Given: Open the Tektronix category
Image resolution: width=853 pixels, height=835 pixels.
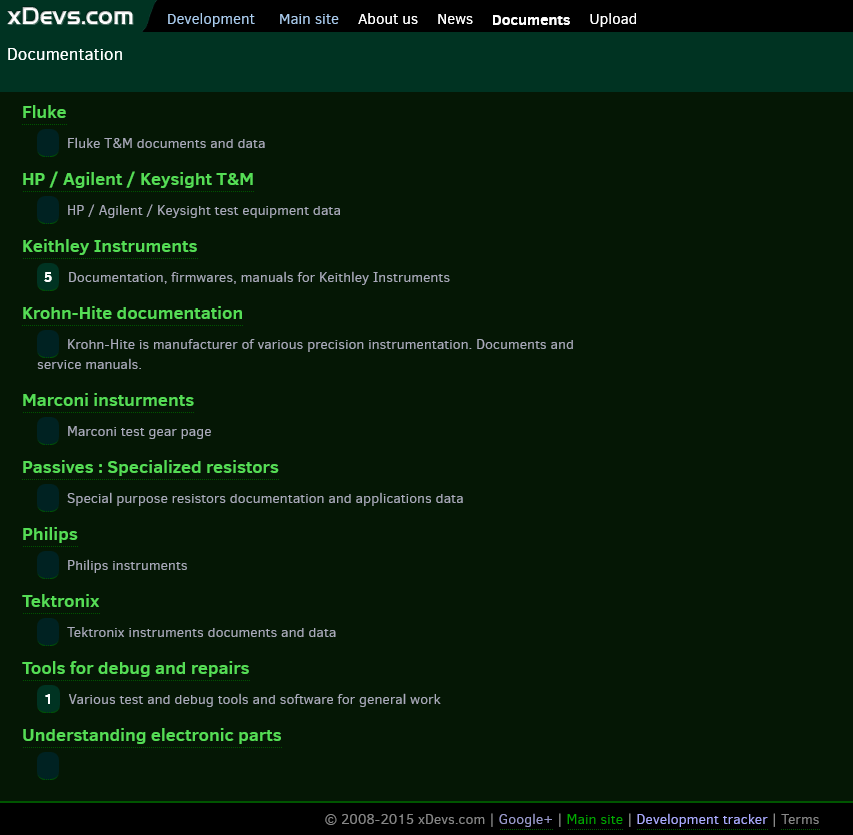Looking at the screenshot, I should click(60, 601).
